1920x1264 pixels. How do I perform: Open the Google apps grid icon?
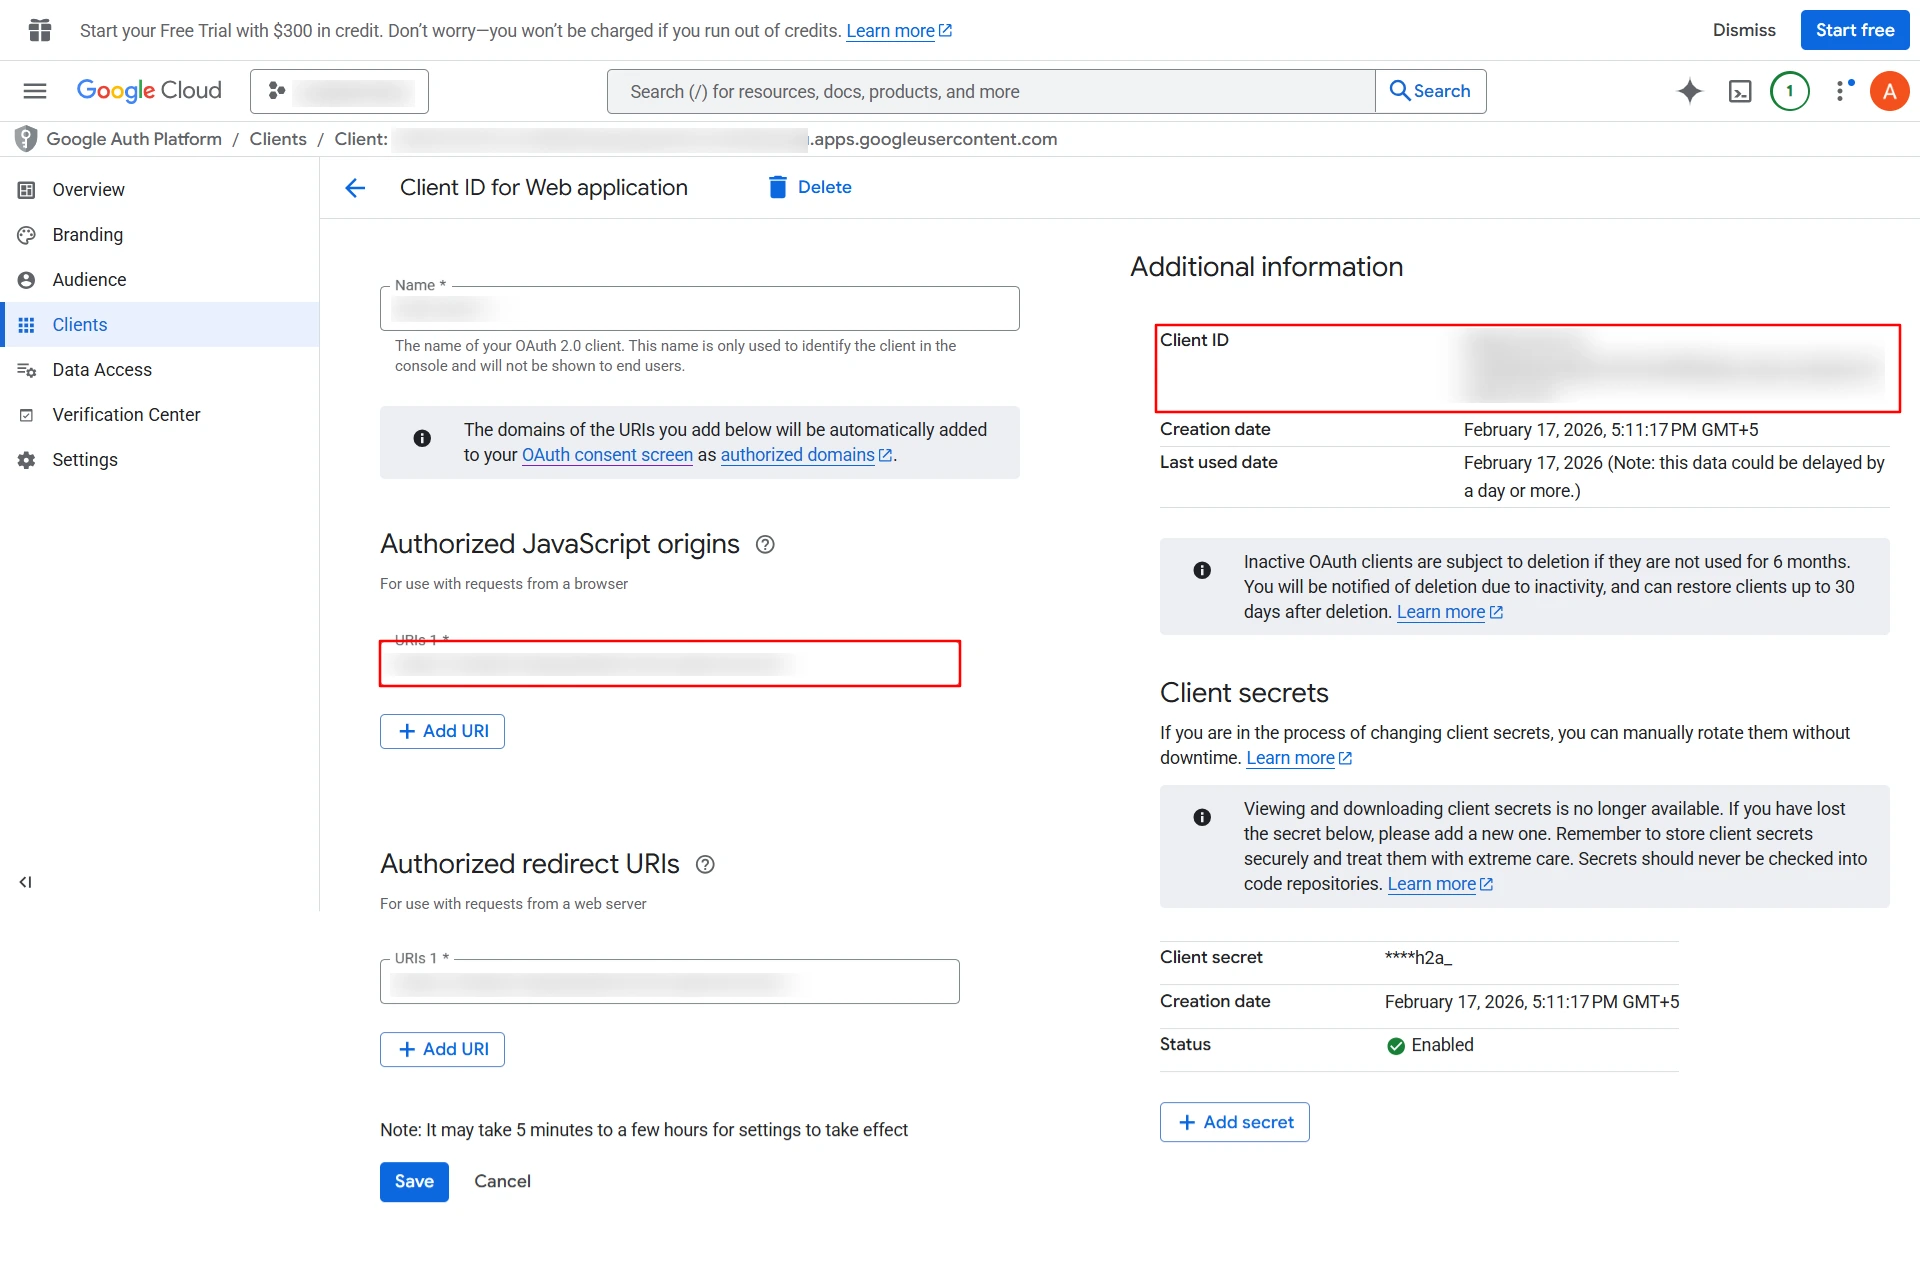click(39, 30)
